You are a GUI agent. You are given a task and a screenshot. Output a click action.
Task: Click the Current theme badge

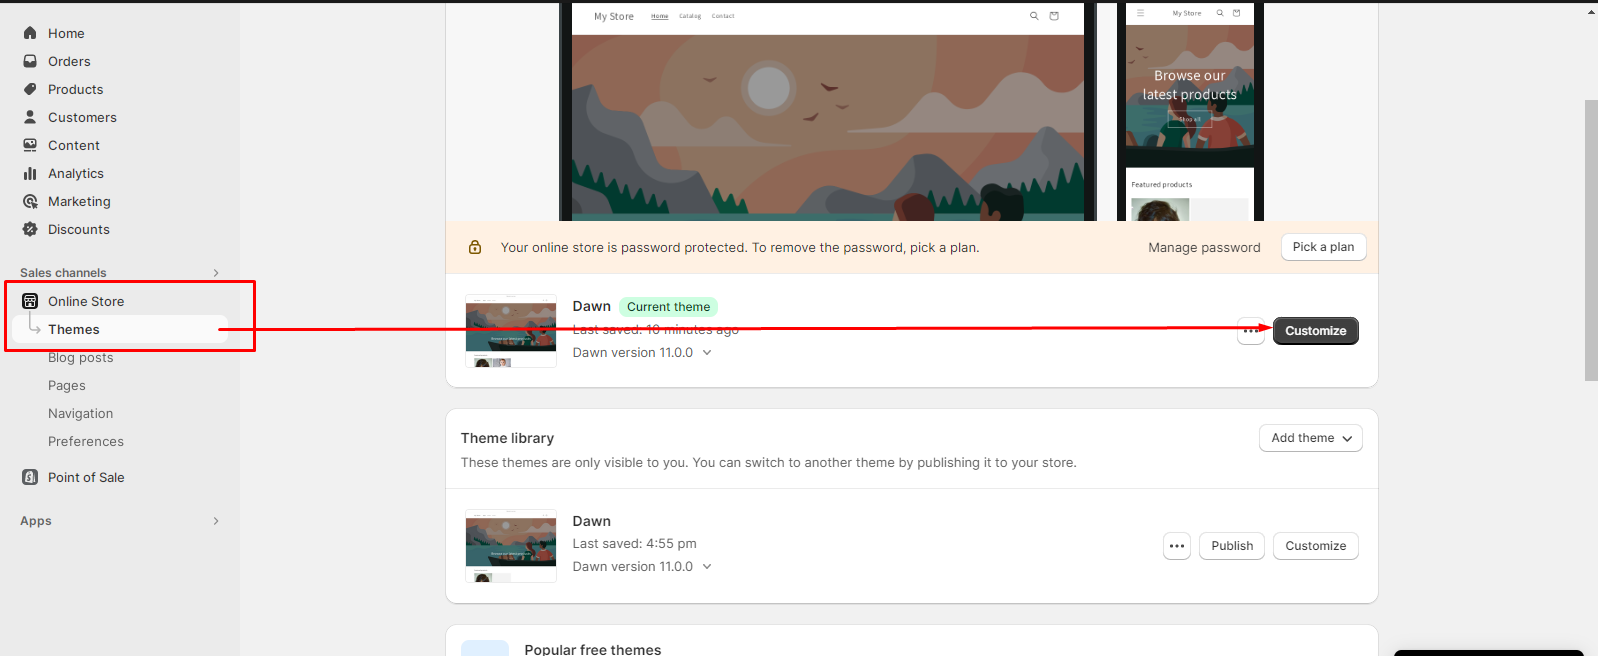668,307
